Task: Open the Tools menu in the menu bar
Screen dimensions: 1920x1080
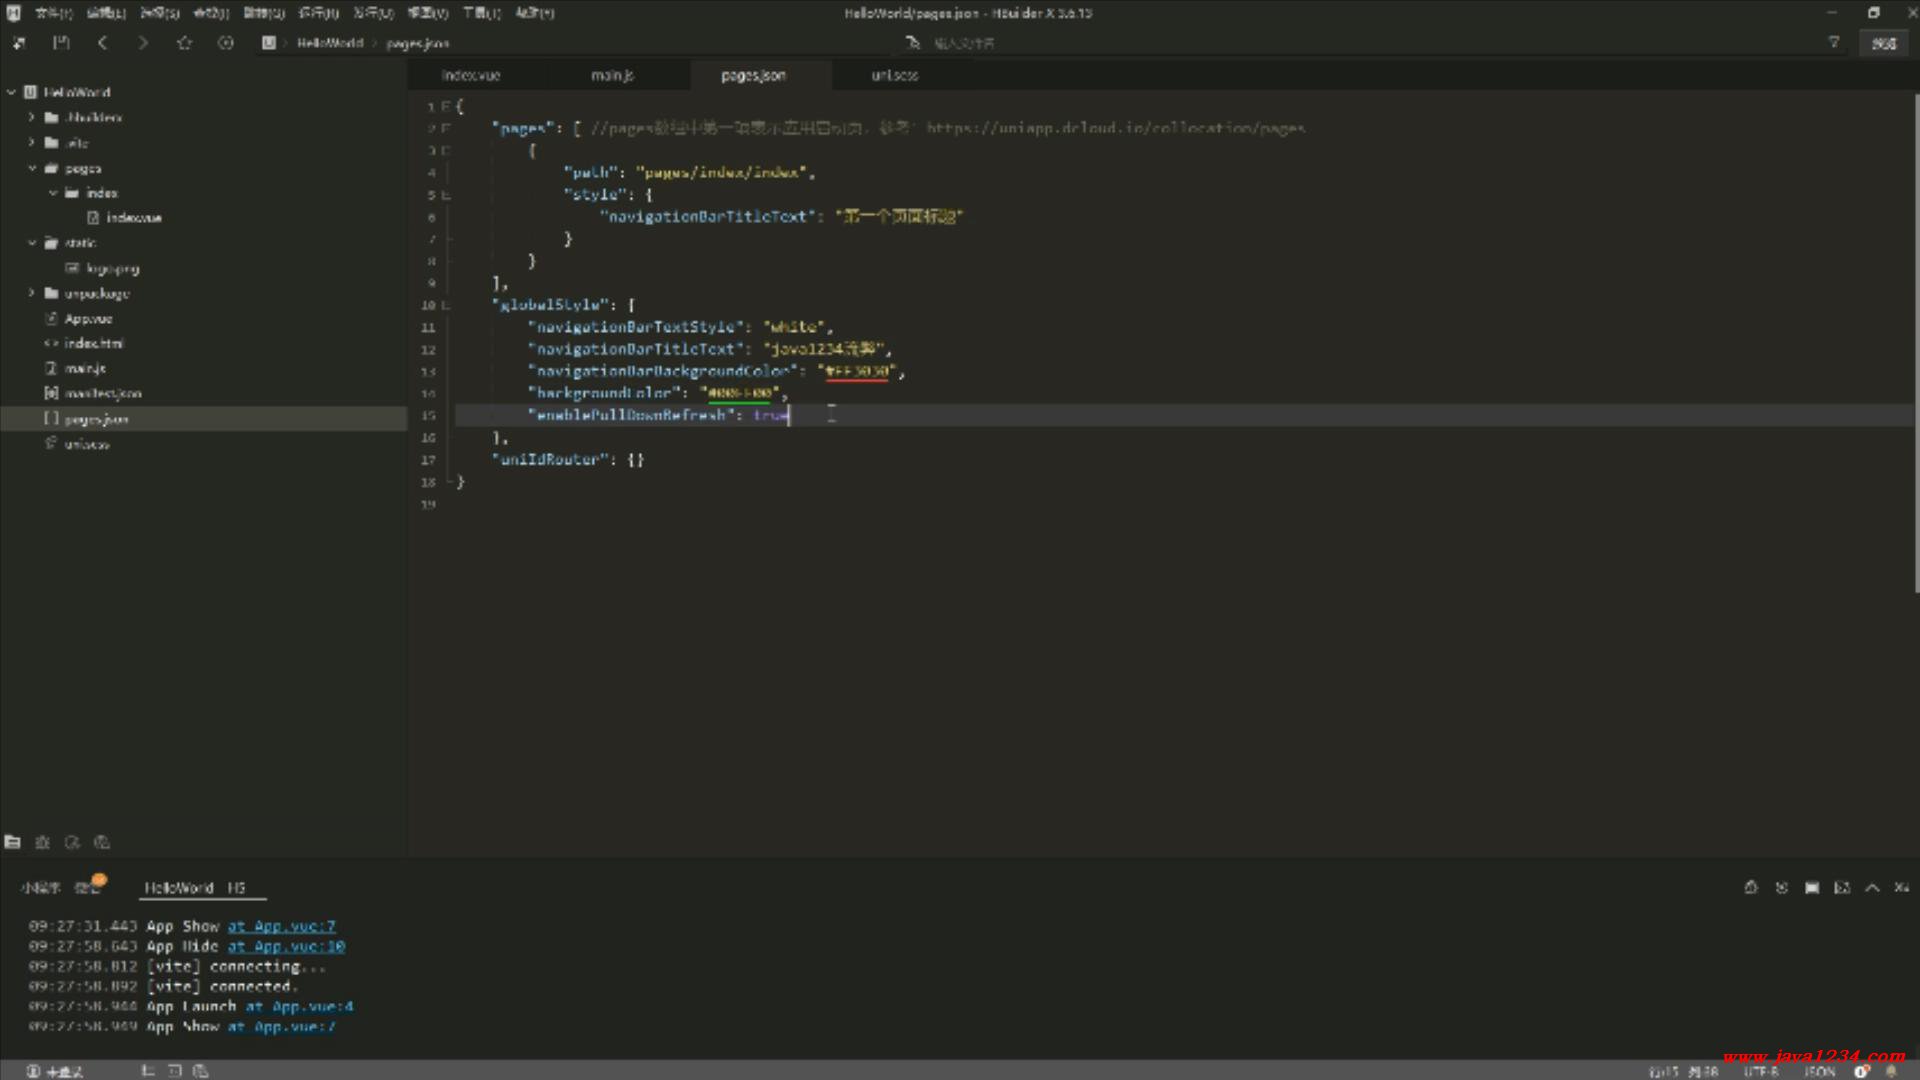Action: pos(481,13)
